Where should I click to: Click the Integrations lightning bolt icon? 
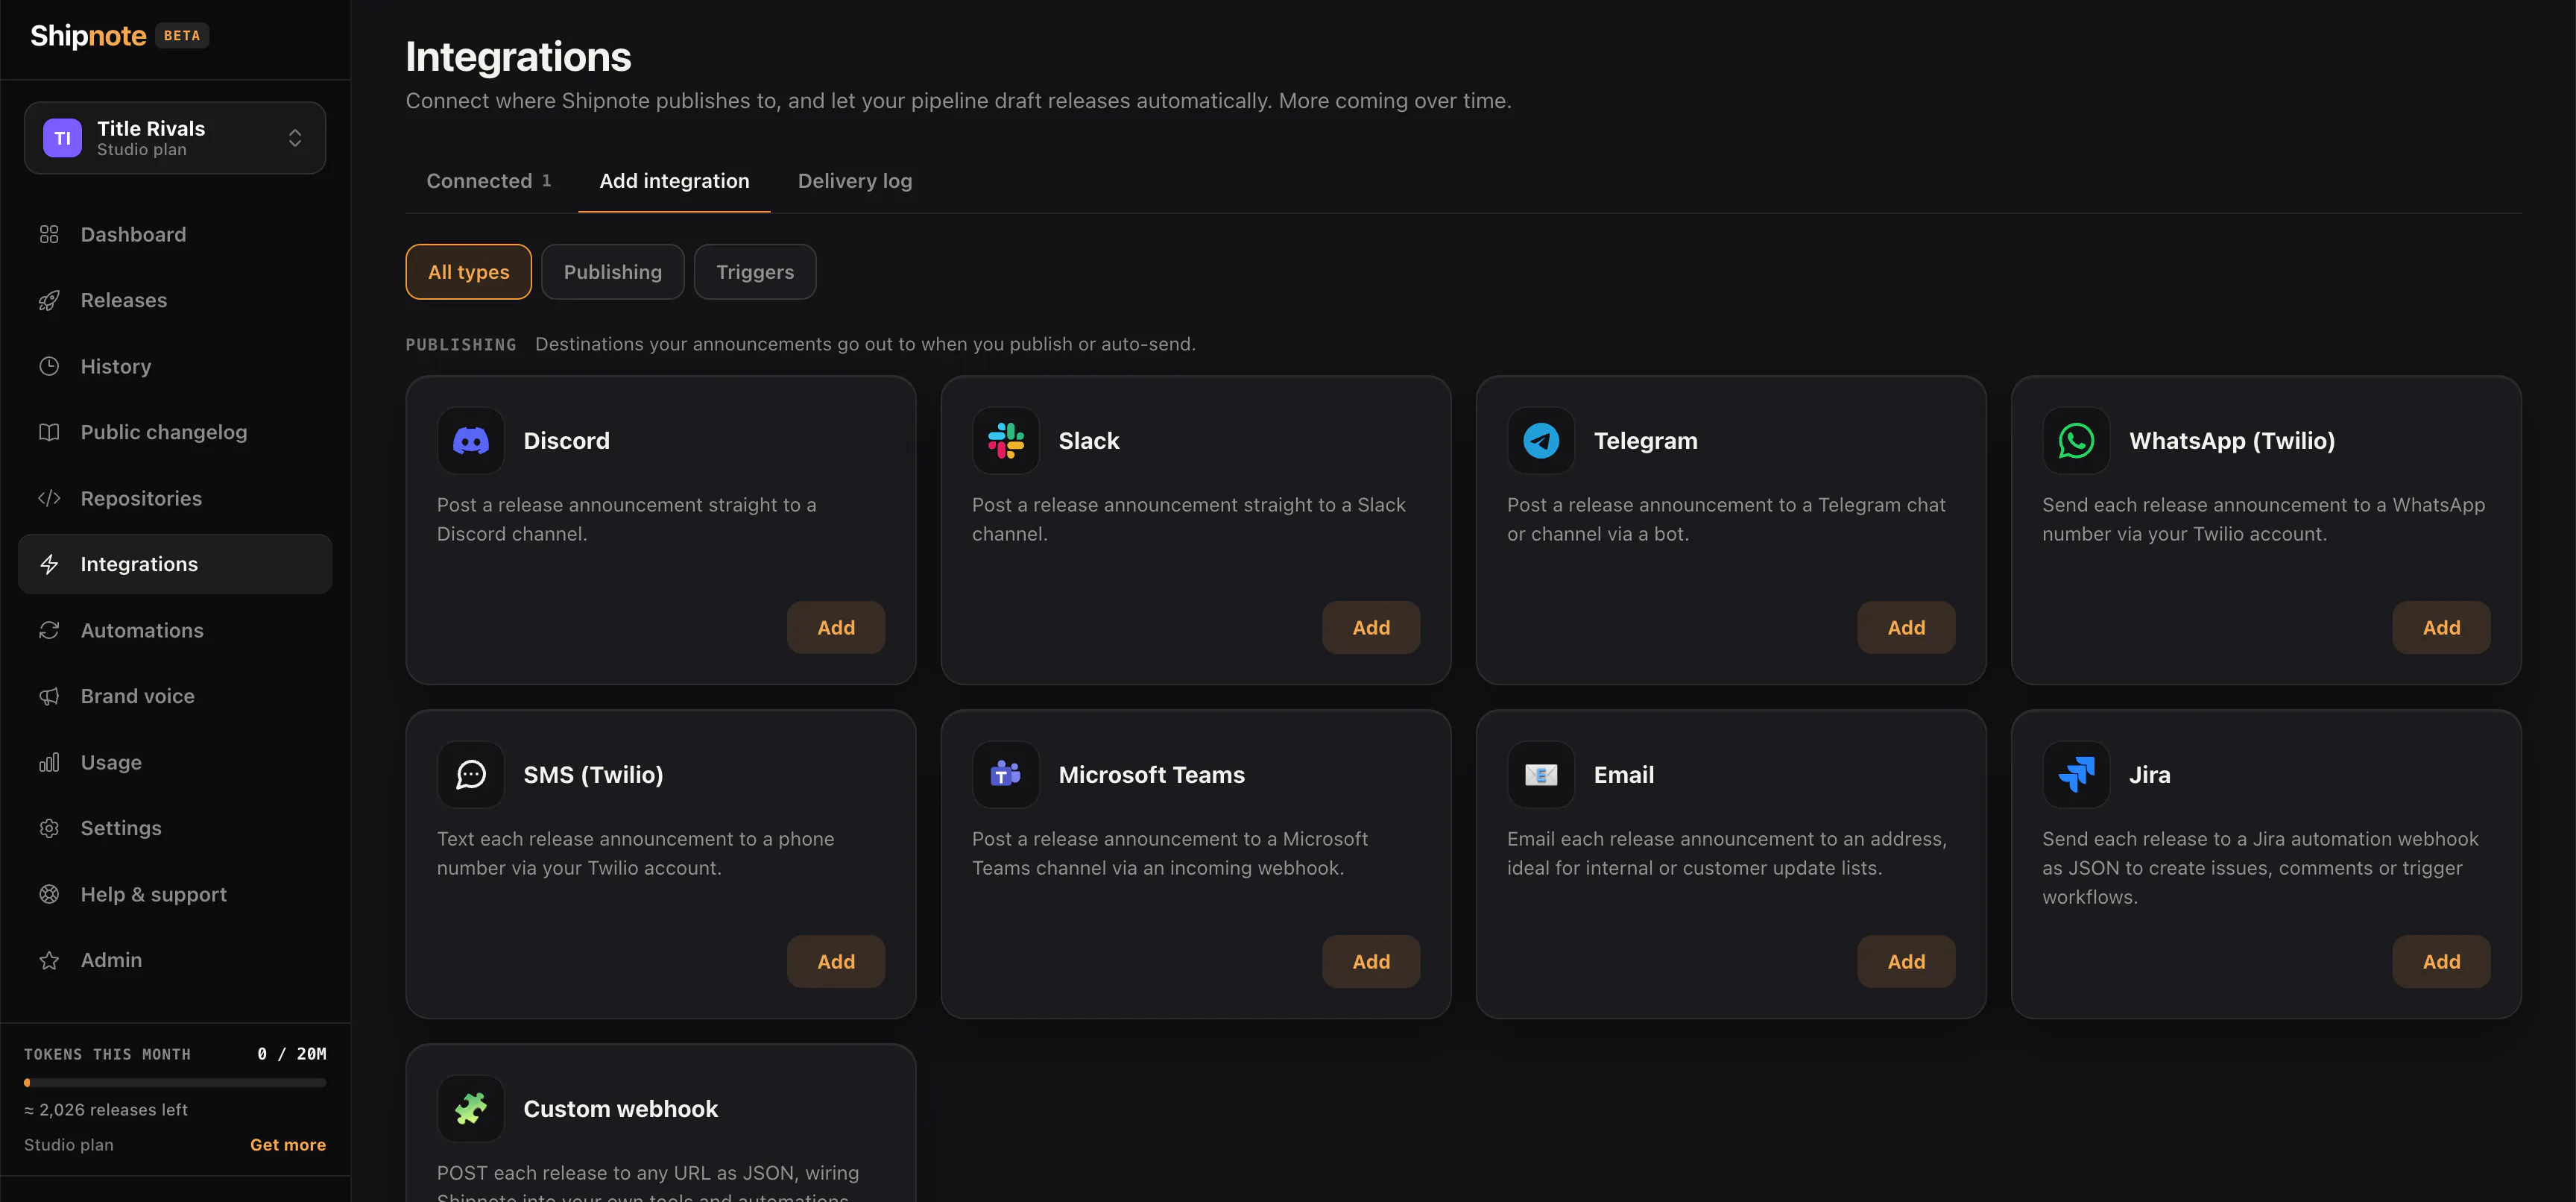coord(49,564)
